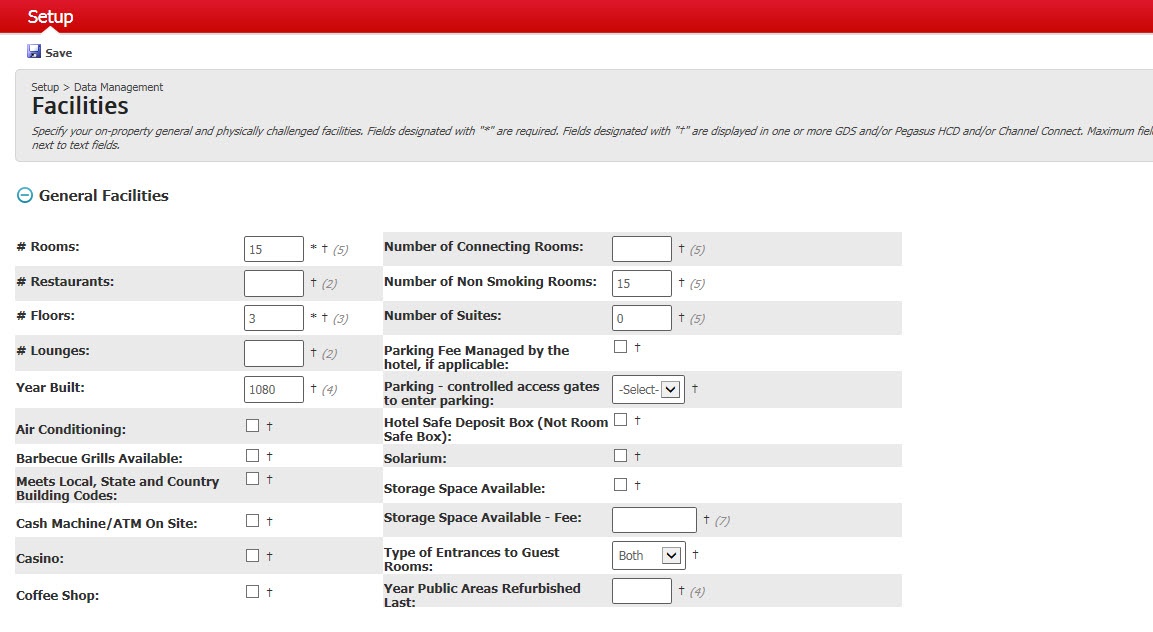Click the Setup header title
The width and height of the screenshot is (1153, 632).
click(50, 16)
